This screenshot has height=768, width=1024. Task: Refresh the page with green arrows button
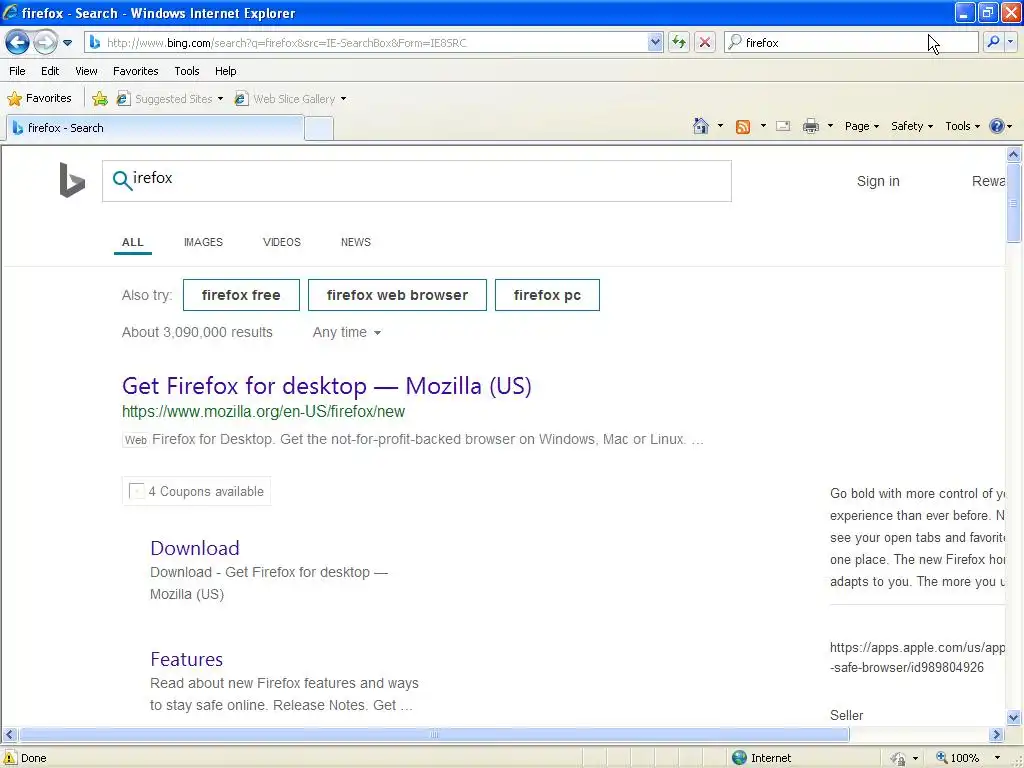(x=679, y=42)
